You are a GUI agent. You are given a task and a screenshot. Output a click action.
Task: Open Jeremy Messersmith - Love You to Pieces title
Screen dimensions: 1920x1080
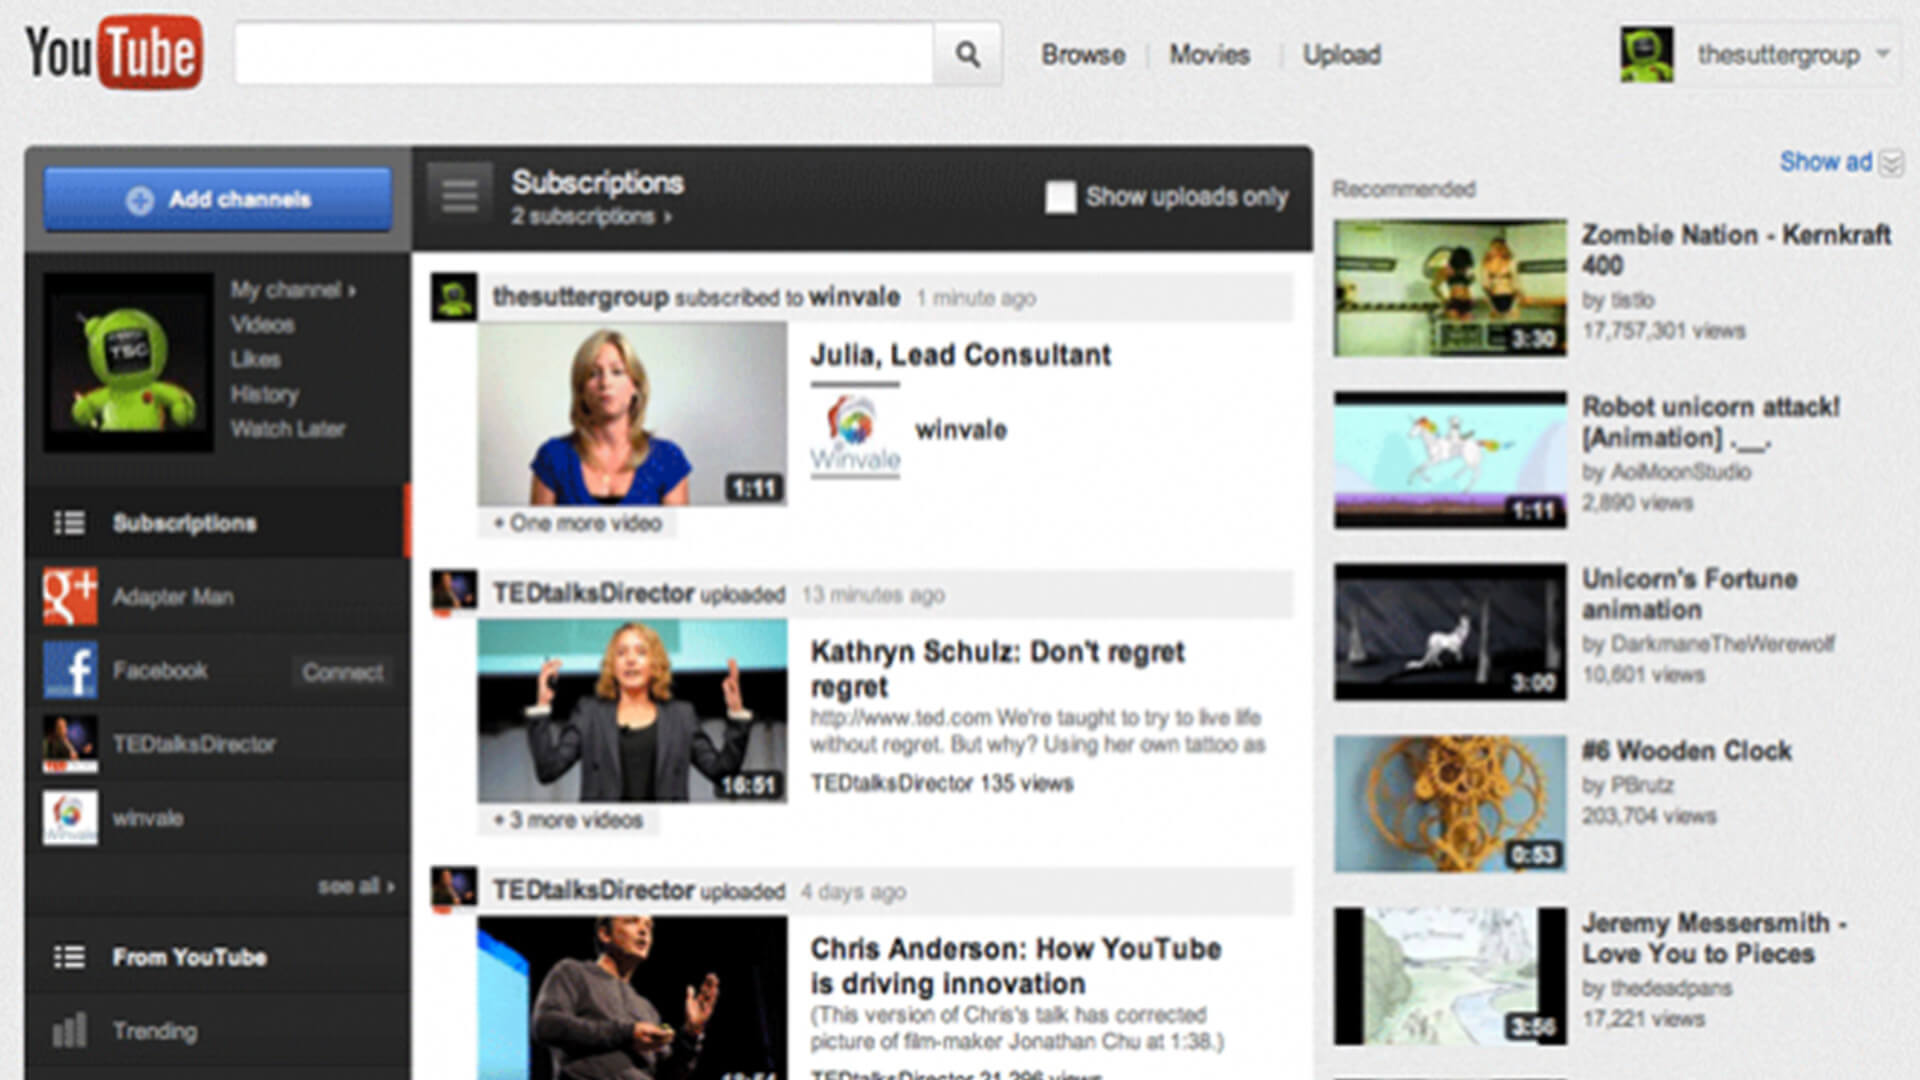(1714, 938)
